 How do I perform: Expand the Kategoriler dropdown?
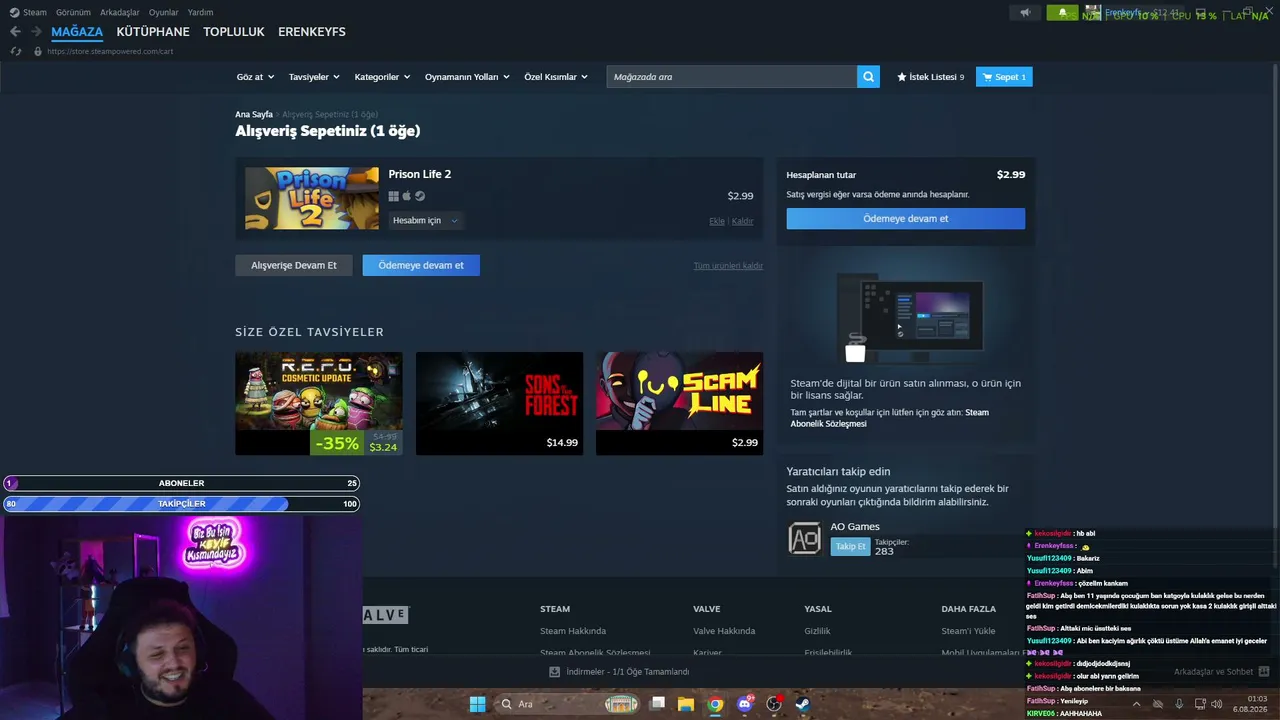coord(382,77)
